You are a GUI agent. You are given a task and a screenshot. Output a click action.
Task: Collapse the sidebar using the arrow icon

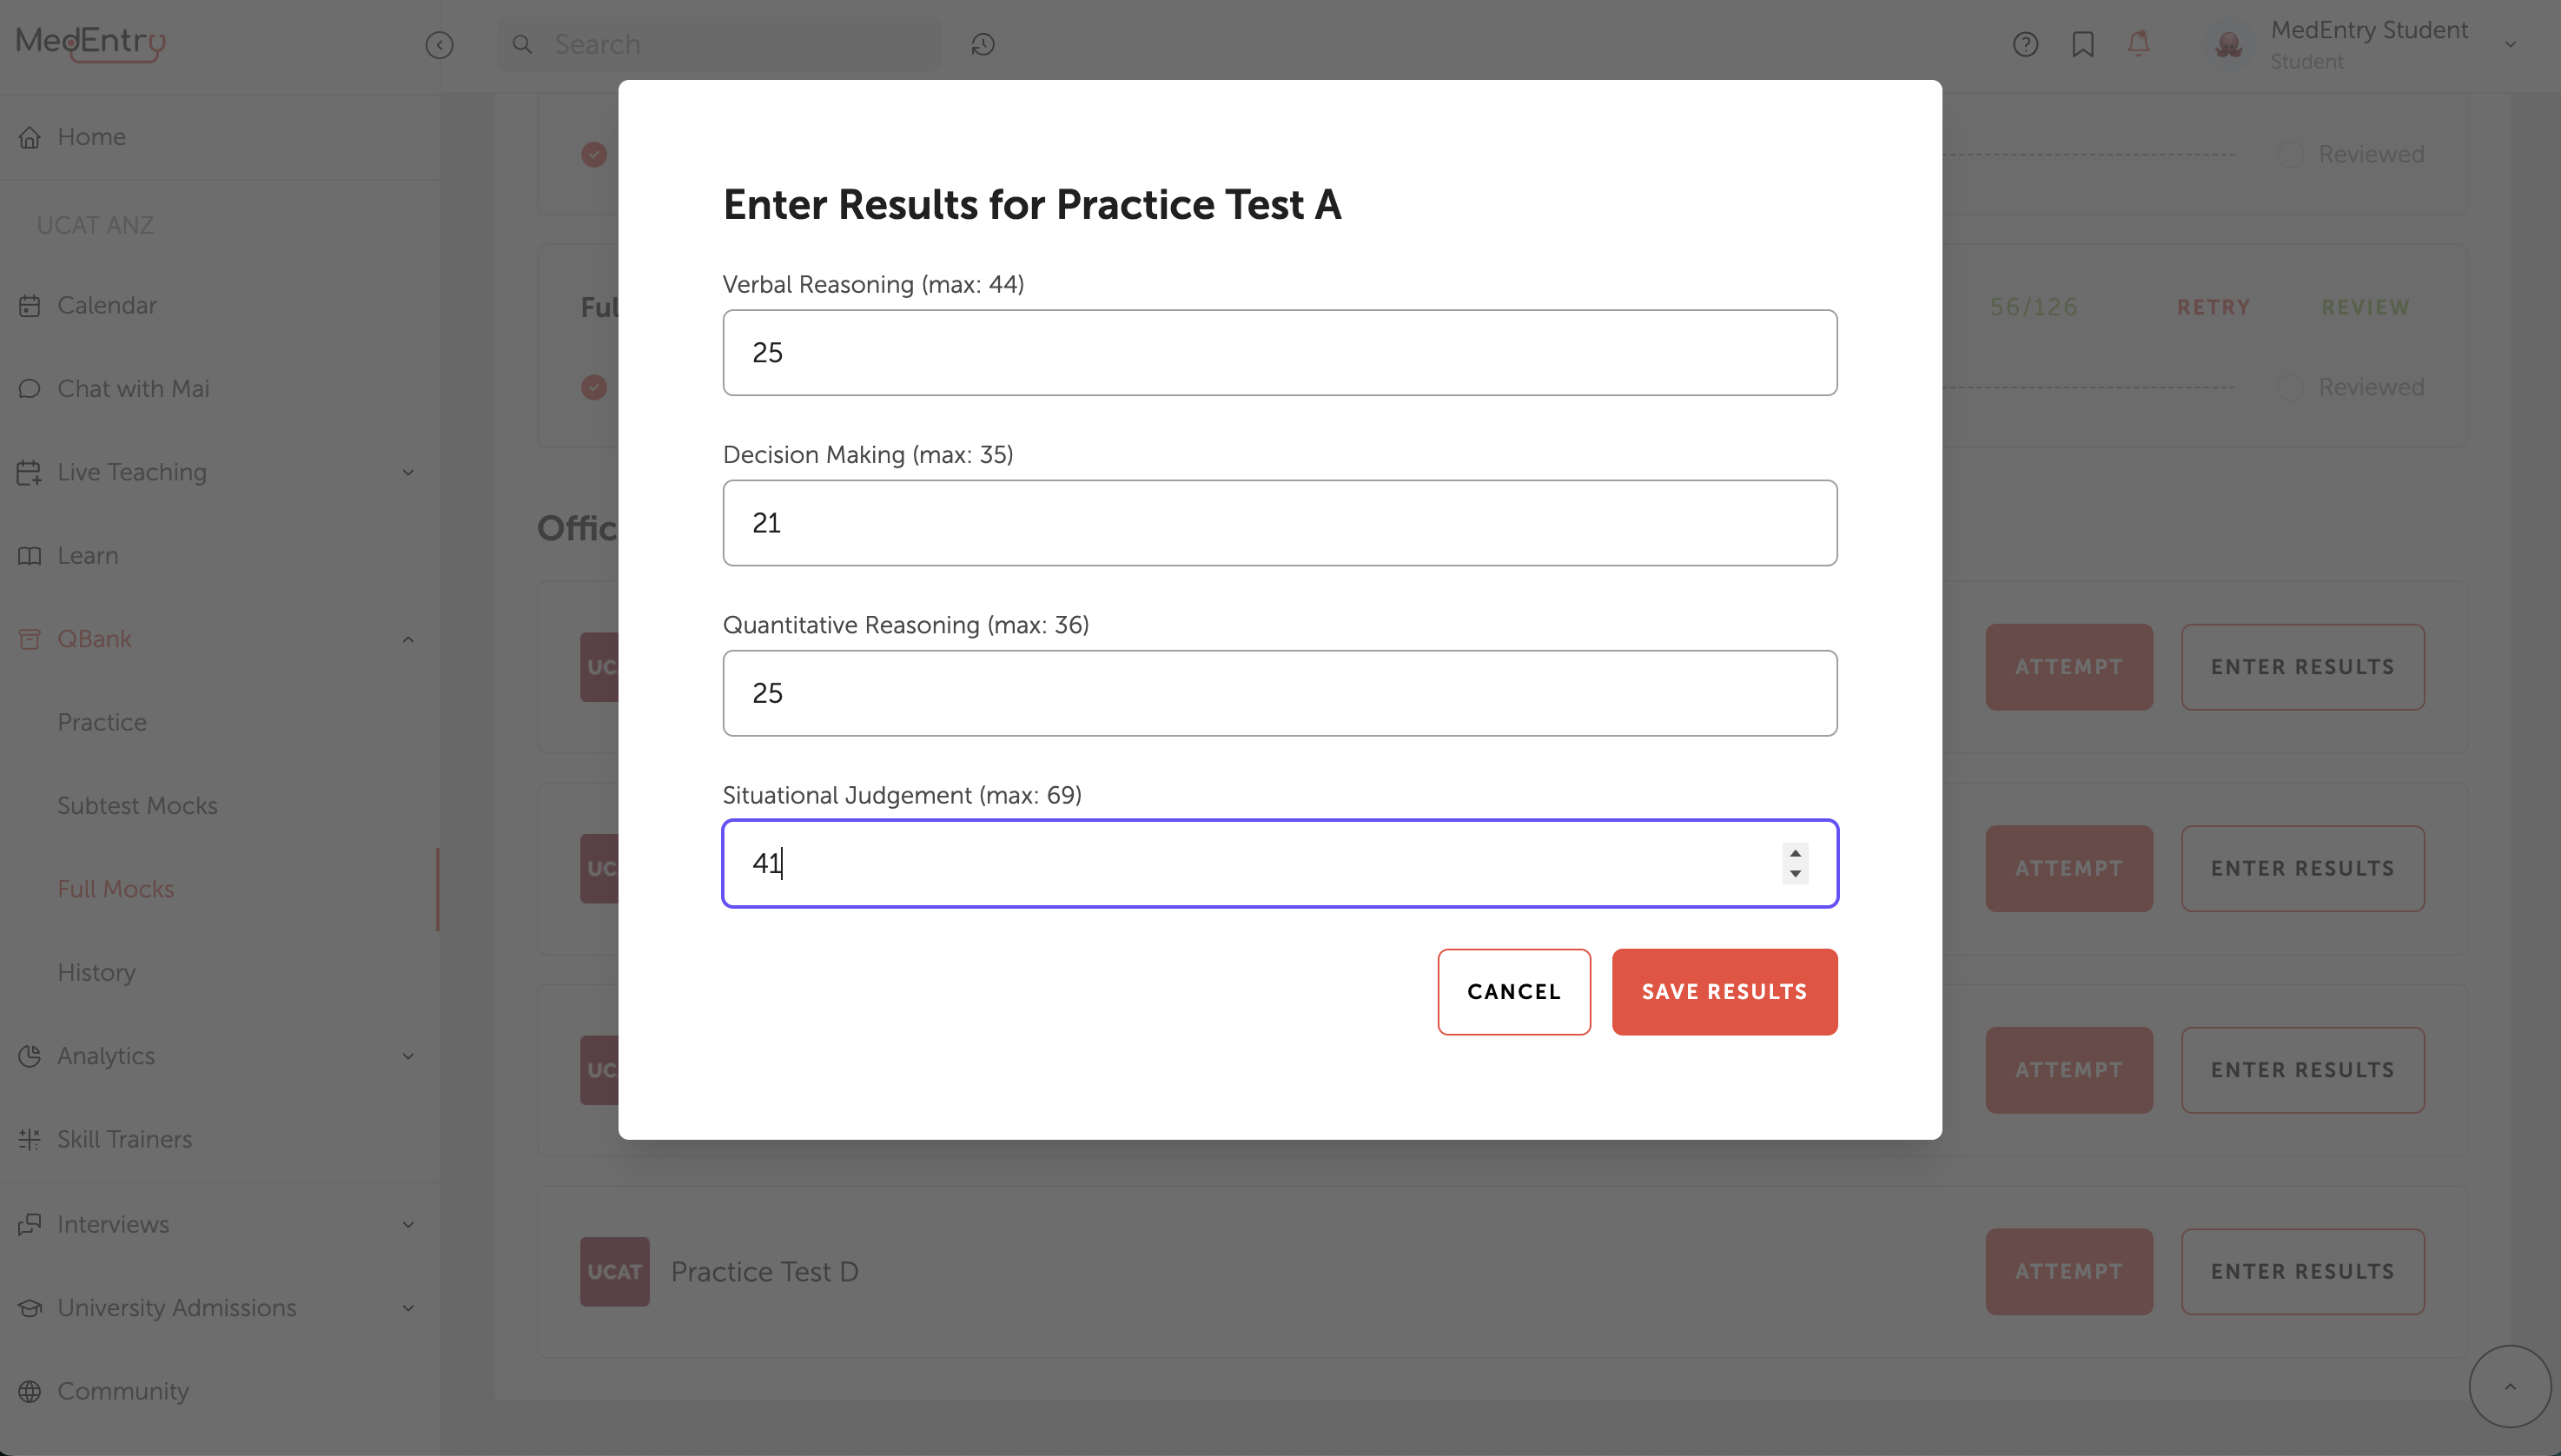(439, 45)
